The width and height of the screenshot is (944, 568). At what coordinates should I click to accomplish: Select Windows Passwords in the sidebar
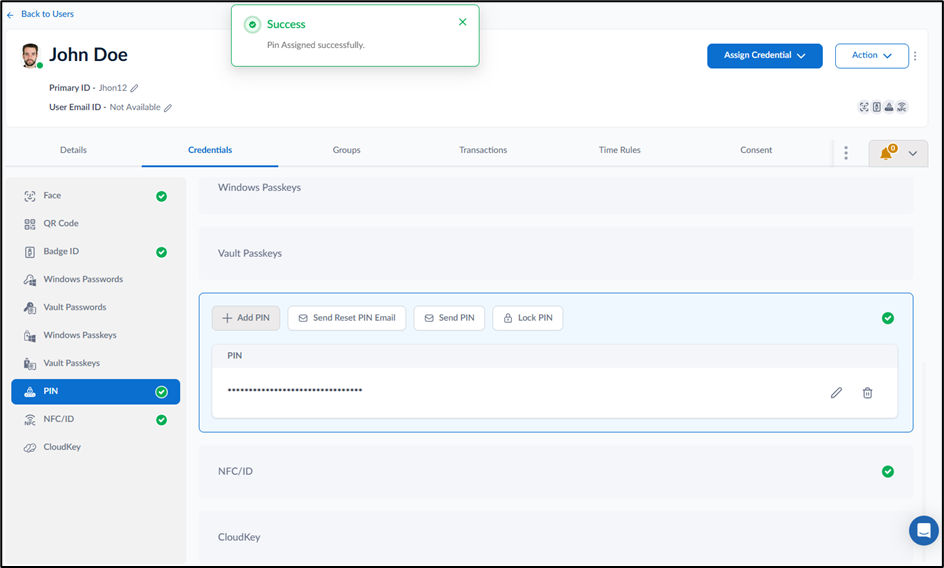point(96,279)
